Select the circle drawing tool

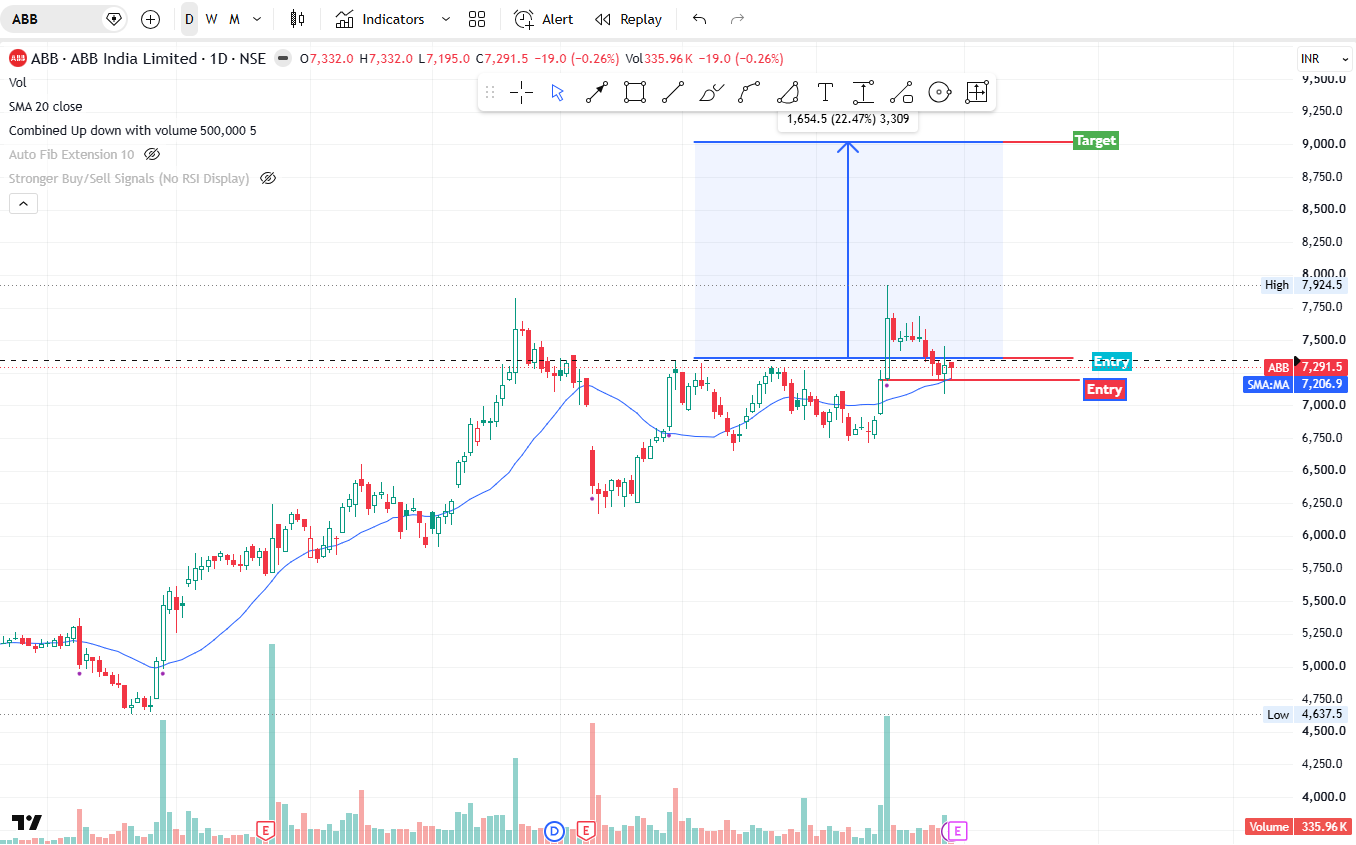(x=939, y=93)
